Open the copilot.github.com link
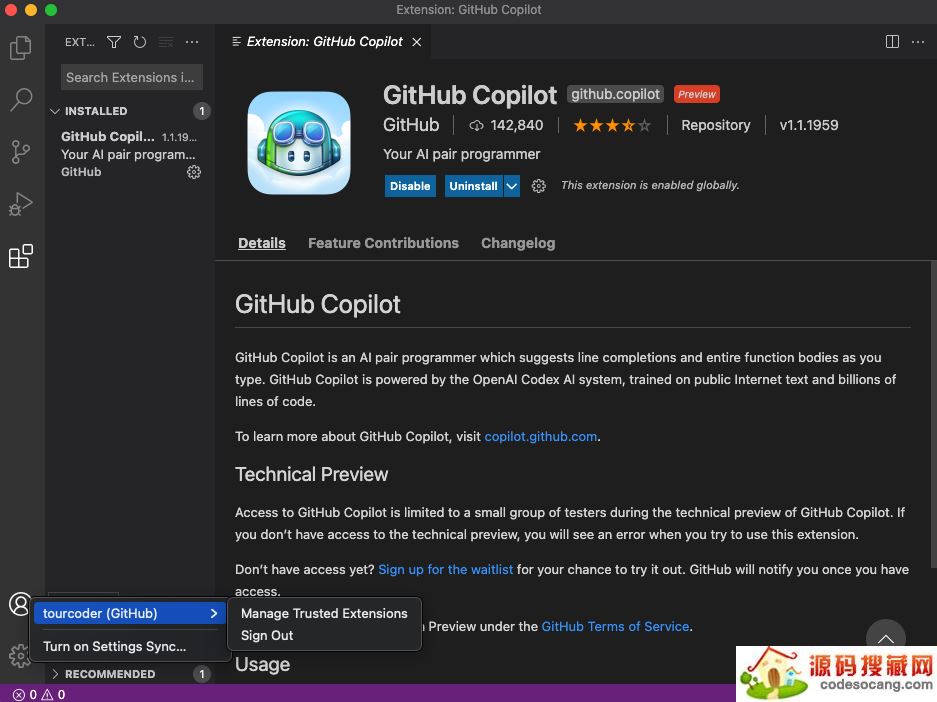 point(540,436)
